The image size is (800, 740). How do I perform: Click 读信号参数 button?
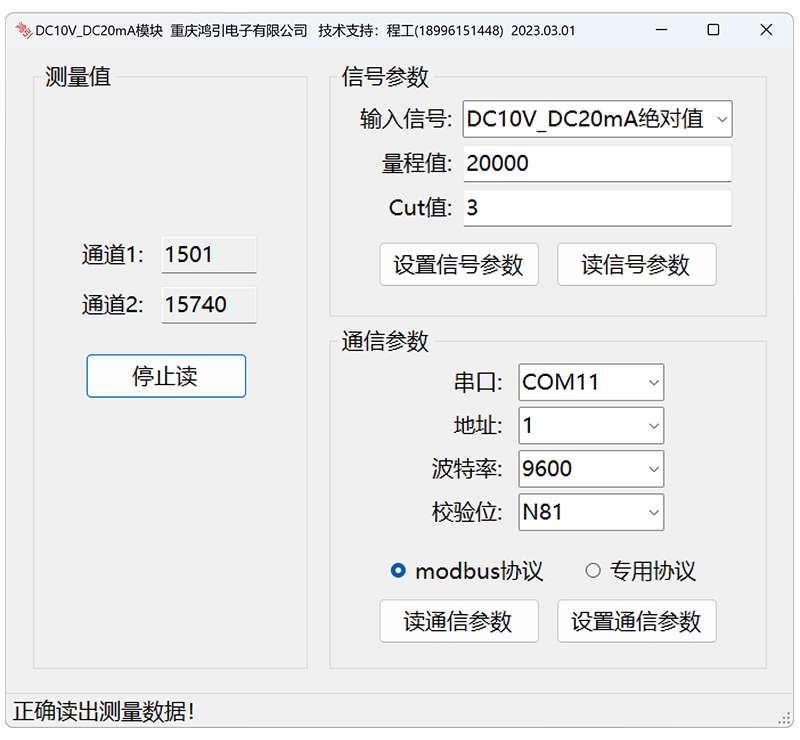(x=636, y=264)
